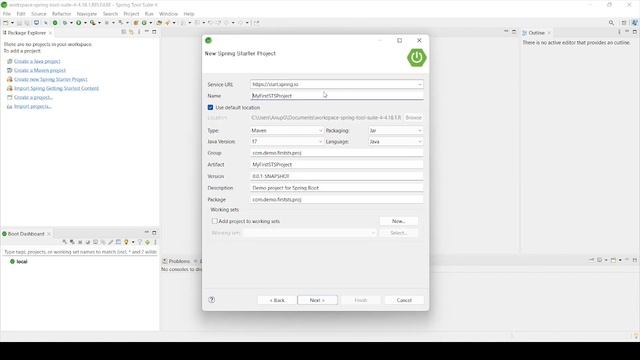The image size is (640, 360).
Task: Open the Navigate menu
Action: [87, 14]
